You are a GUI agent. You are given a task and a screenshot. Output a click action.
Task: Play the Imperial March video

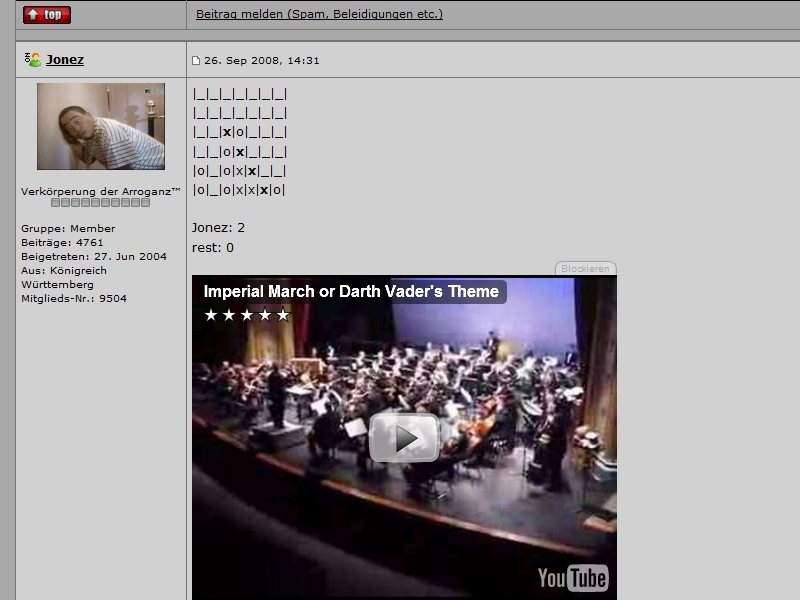coord(404,438)
